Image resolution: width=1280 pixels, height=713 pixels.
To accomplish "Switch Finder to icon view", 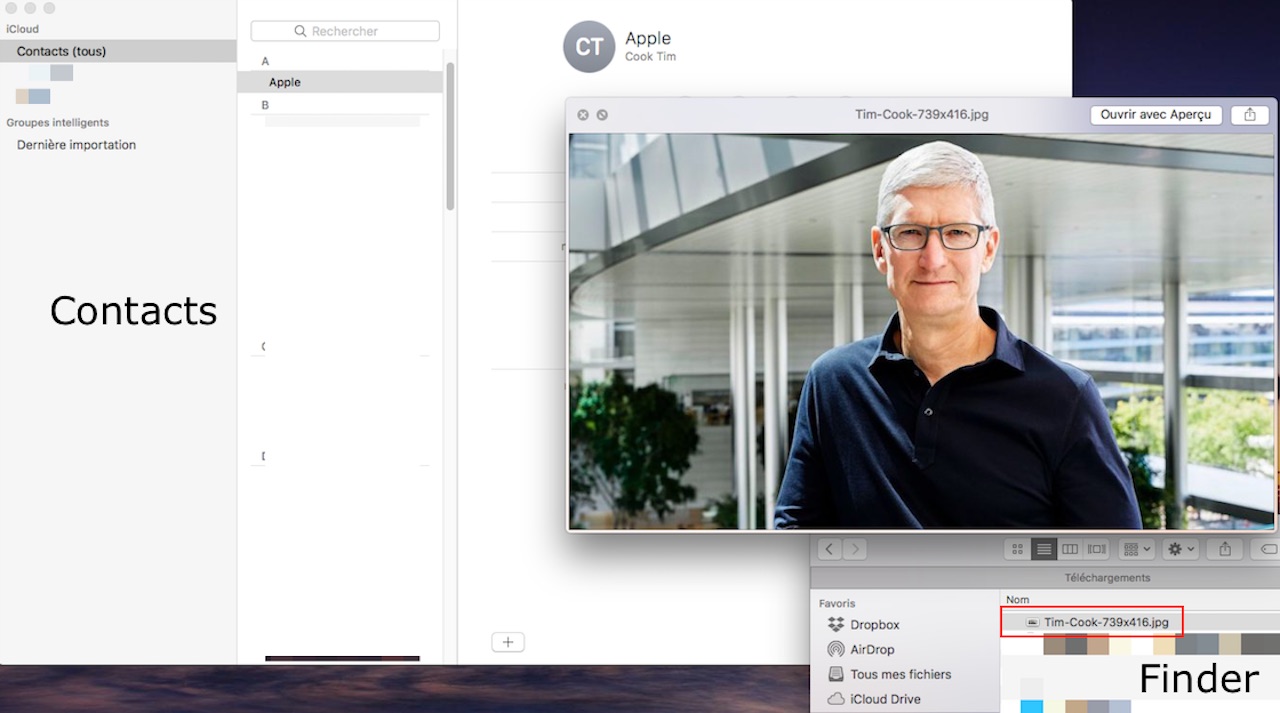I will [1018, 549].
